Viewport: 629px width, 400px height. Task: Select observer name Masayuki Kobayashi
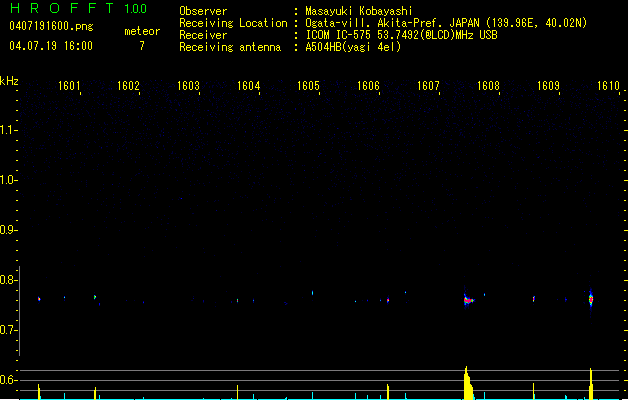pyautogui.click(x=359, y=11)
